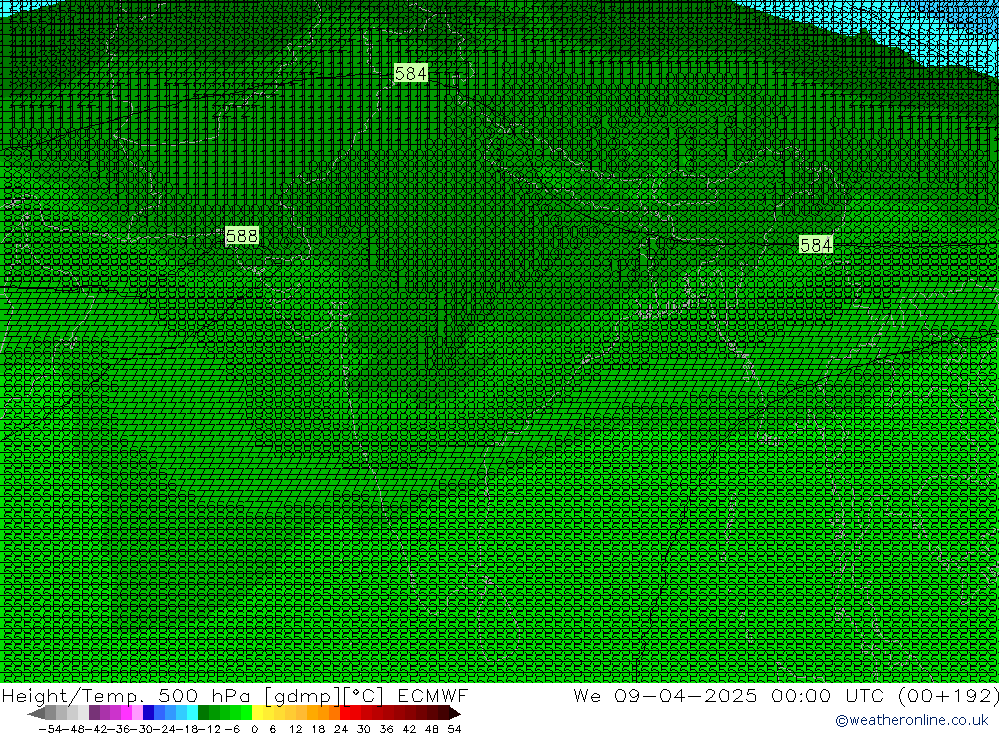Click the 'ECMWF' model name in the title
The image size is (1000, 733).
click(x=432, y=695)
